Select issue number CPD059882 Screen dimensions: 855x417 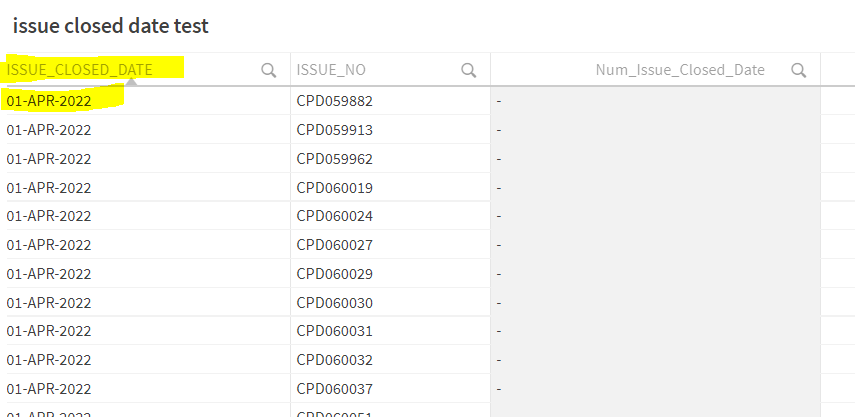334,101
